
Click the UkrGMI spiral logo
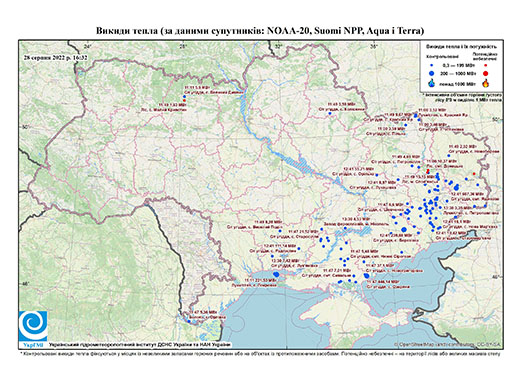(x=33, y=326)
